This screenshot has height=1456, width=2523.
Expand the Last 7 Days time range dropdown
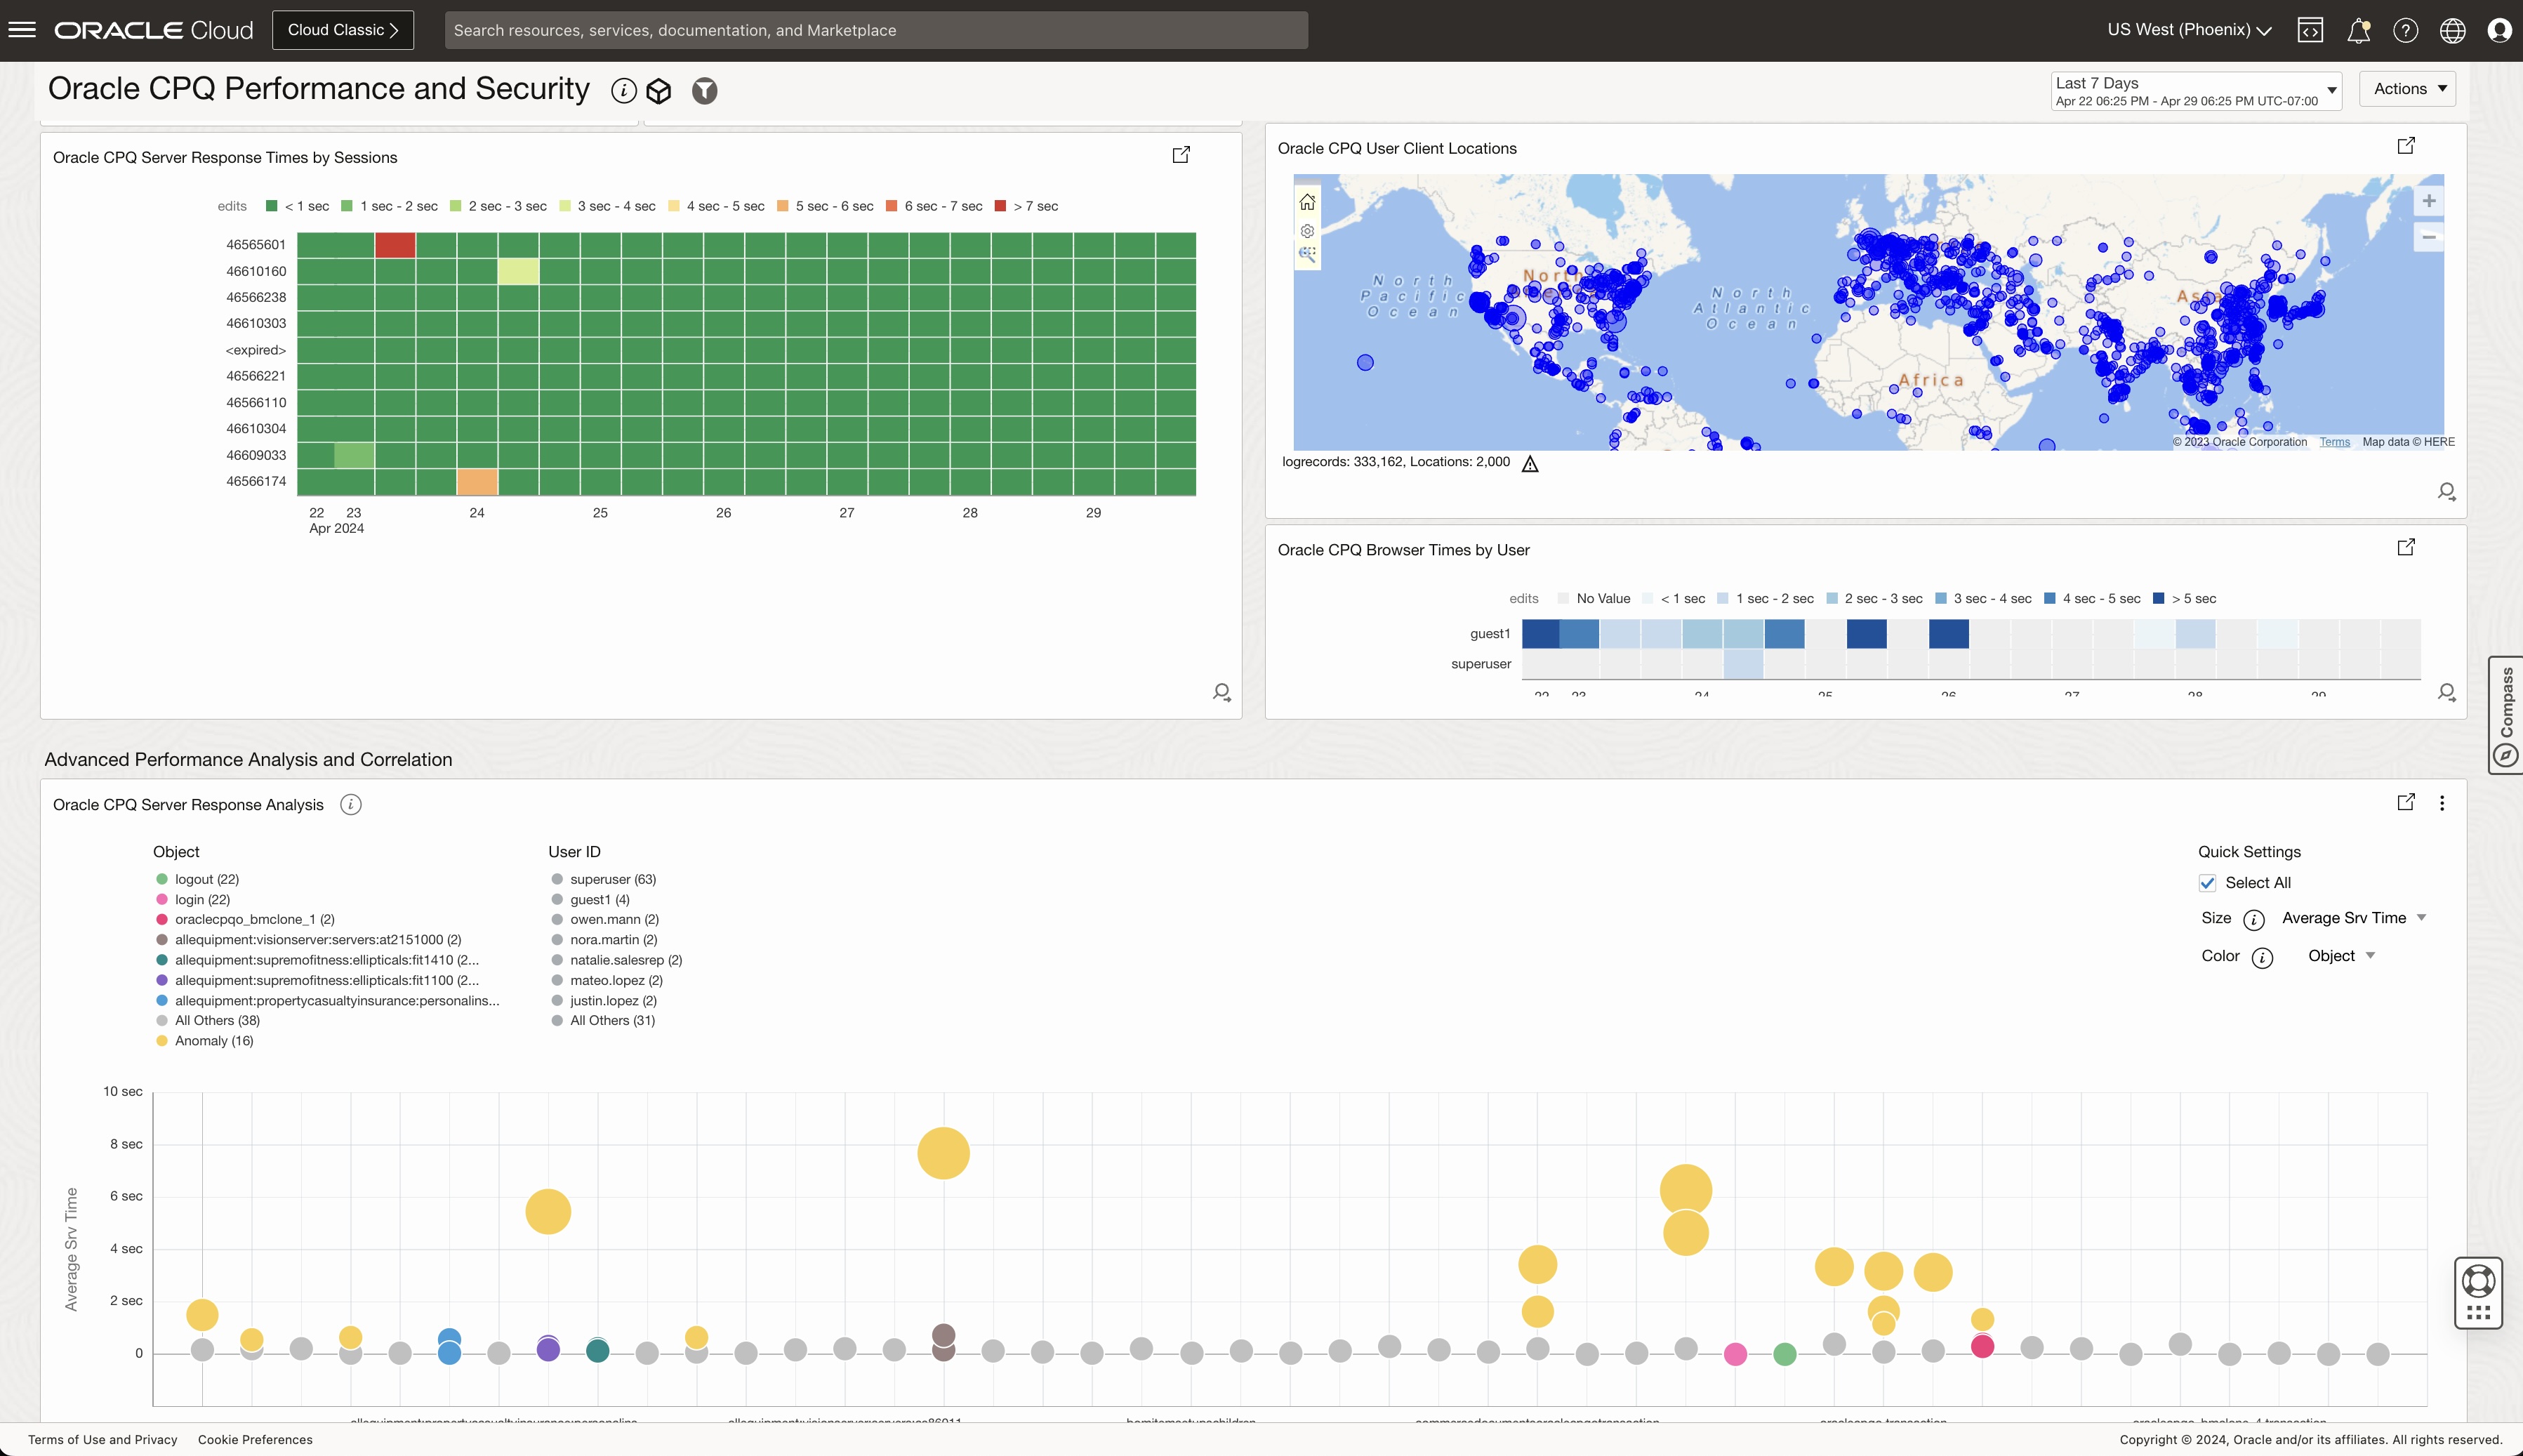pos(2195,90)
